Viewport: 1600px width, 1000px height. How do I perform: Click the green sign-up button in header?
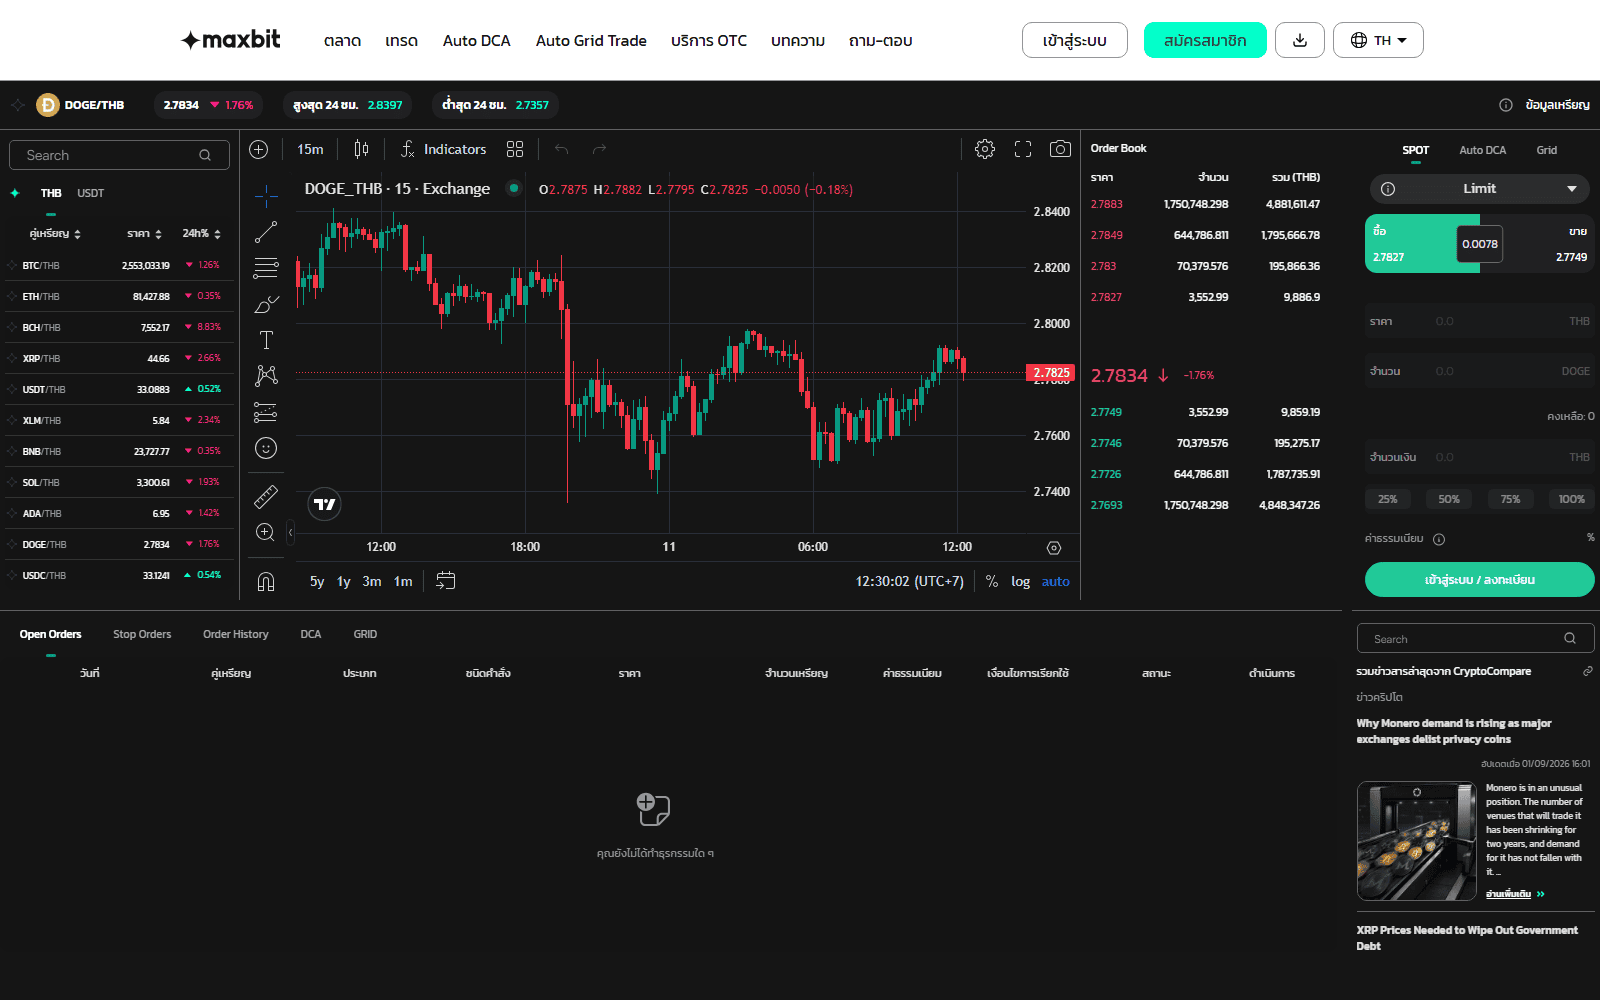tap(1205, 40)
